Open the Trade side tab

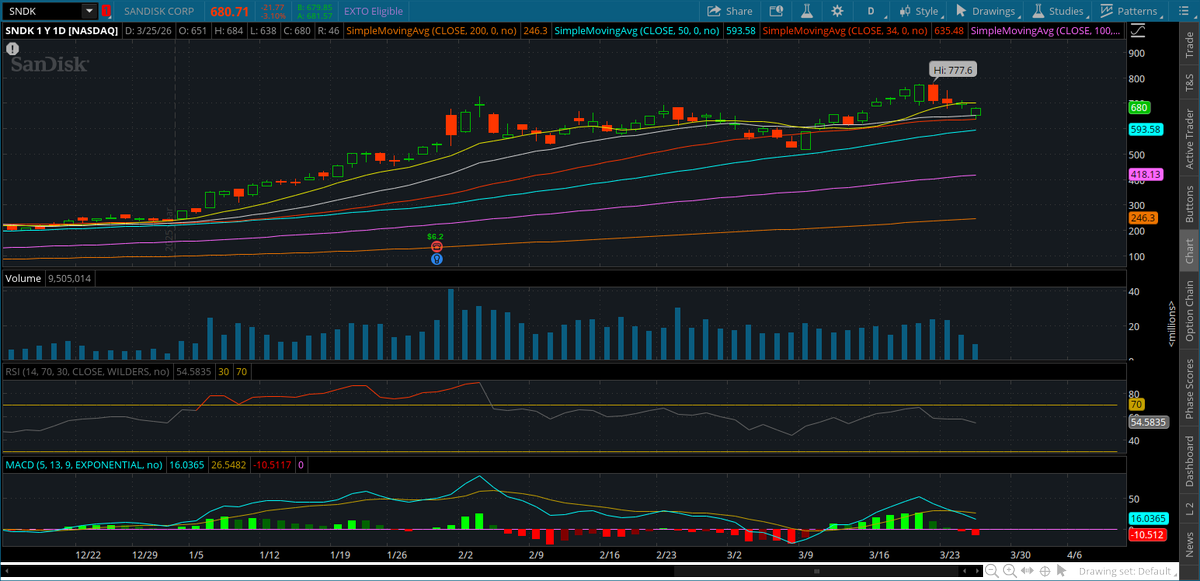click(1189, 45)
